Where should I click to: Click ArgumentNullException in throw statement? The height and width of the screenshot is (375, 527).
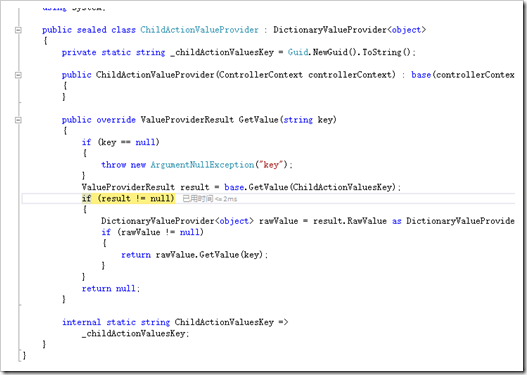point(202,165)
